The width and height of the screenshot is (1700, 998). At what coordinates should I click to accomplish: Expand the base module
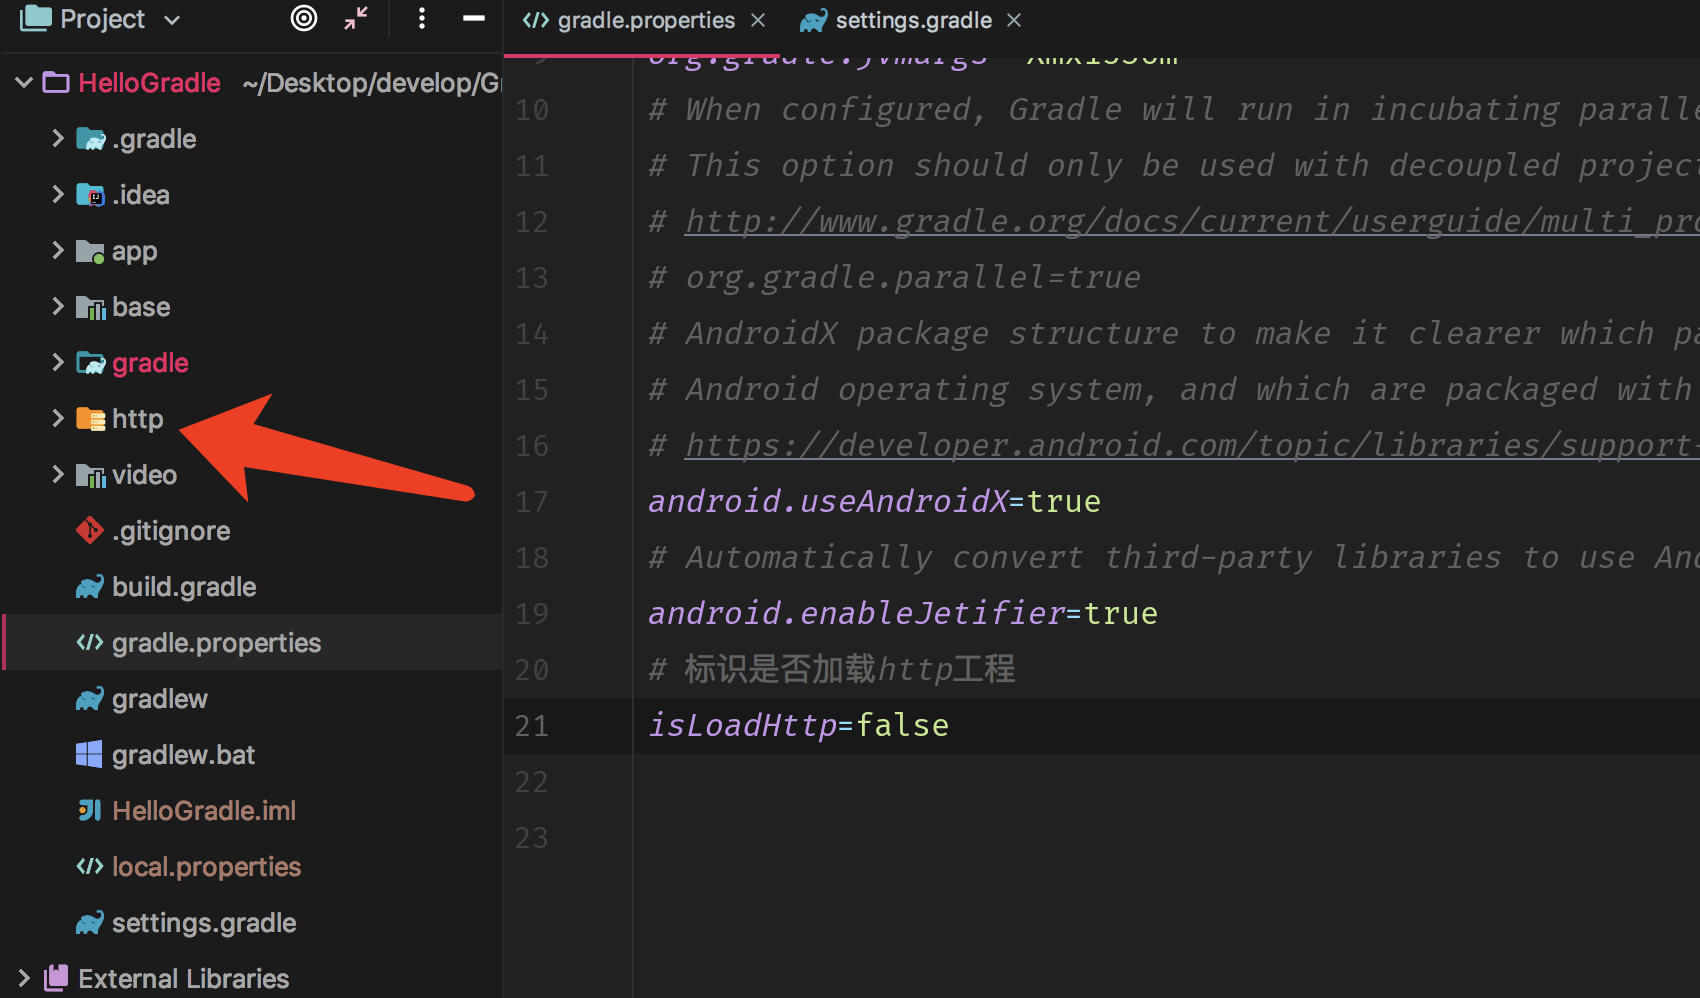click(58, 306)
